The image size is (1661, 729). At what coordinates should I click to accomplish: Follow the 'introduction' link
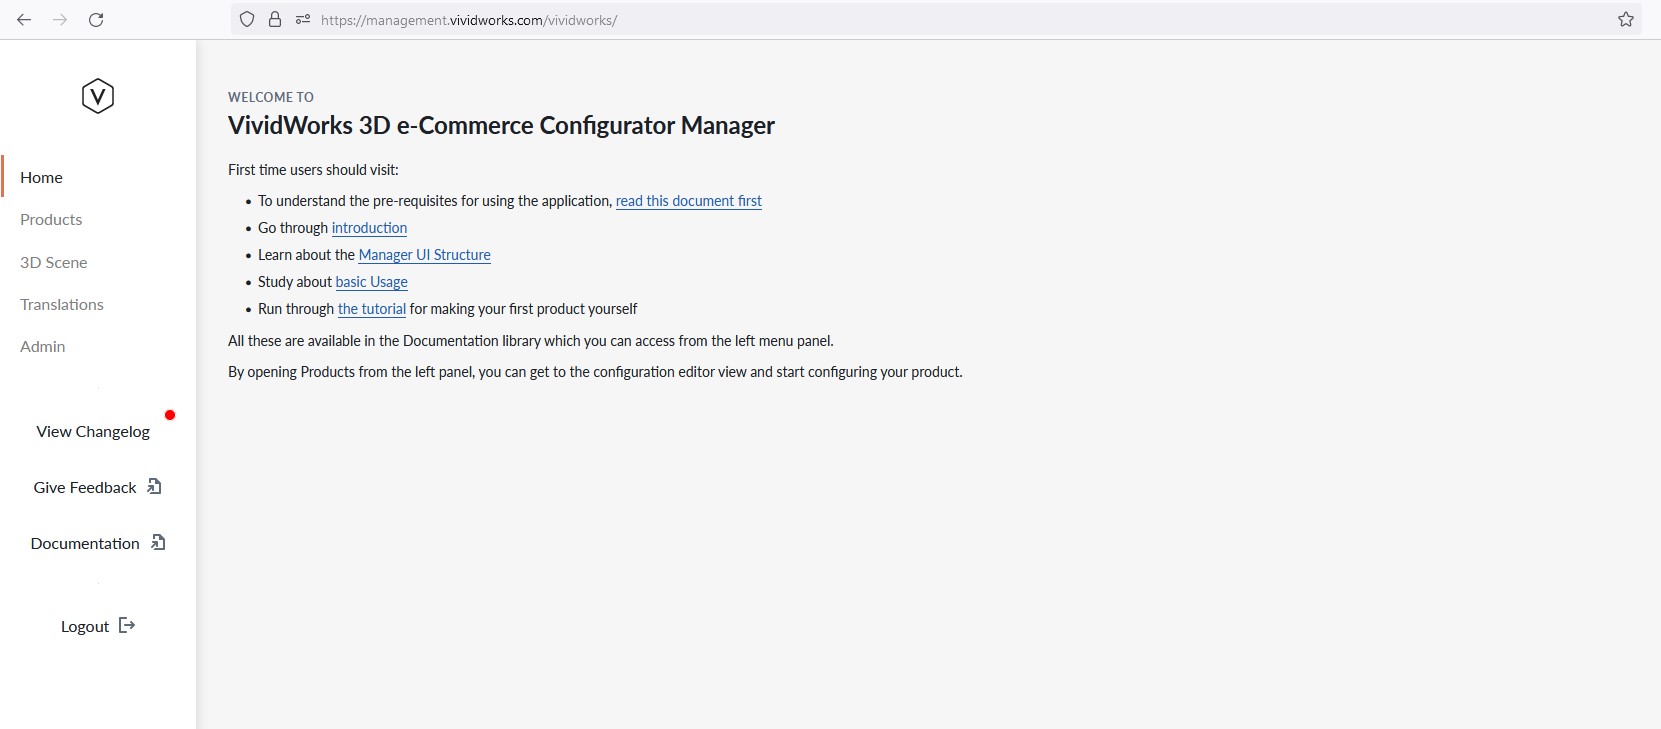(x=369, y=228)
